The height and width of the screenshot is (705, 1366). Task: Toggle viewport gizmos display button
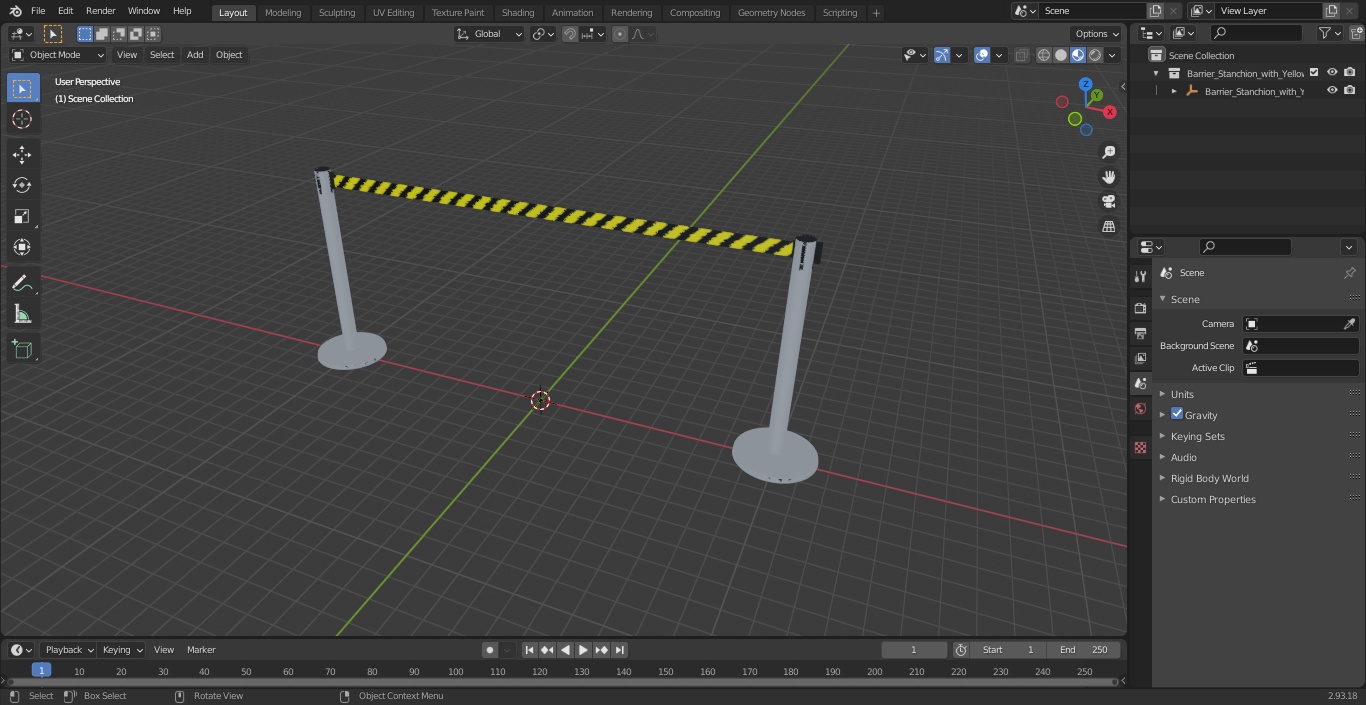(x=941, y=55)
